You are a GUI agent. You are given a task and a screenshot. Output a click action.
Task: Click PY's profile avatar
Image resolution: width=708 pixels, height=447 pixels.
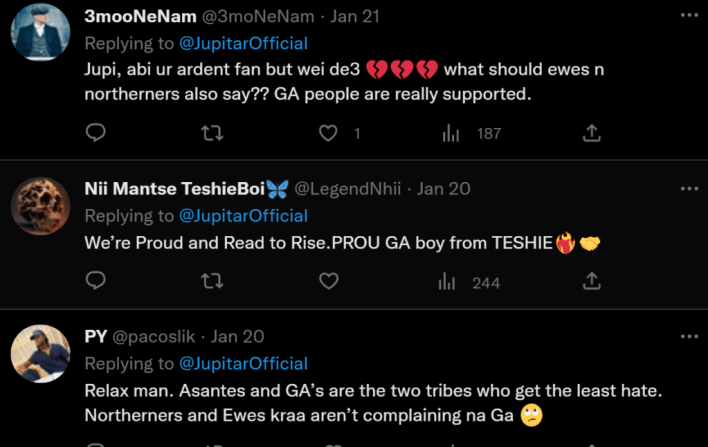[41, 354]
